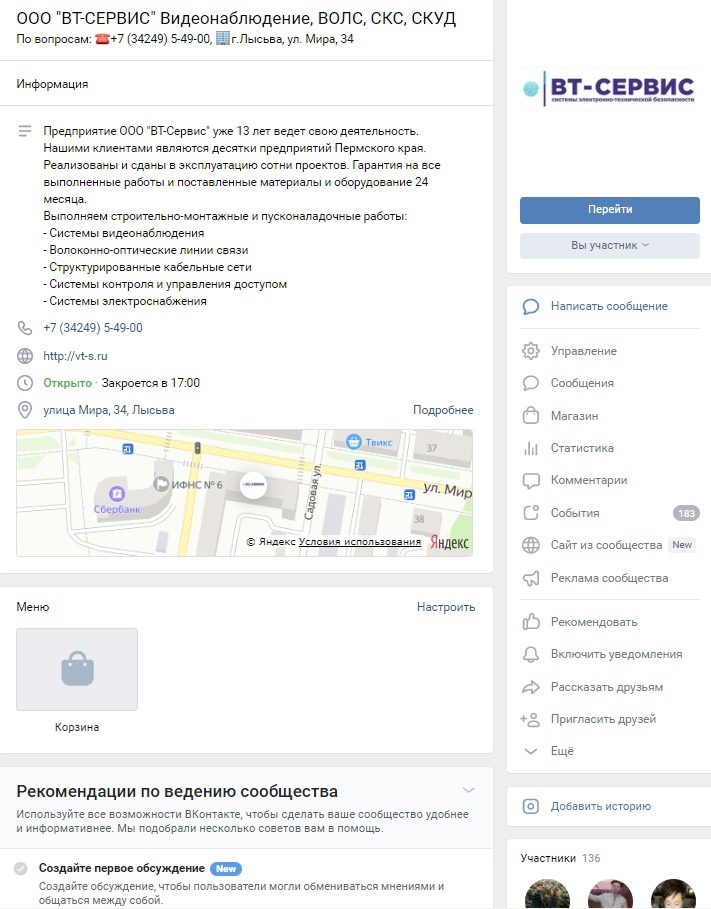
Task: Click the globe icon beside http://vt-s.ru
Action: 25,356
